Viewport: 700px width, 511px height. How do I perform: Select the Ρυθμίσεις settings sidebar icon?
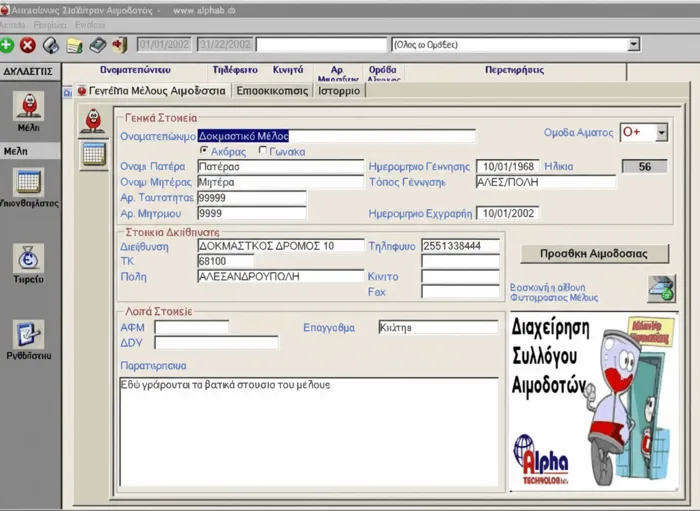[29, 336]
